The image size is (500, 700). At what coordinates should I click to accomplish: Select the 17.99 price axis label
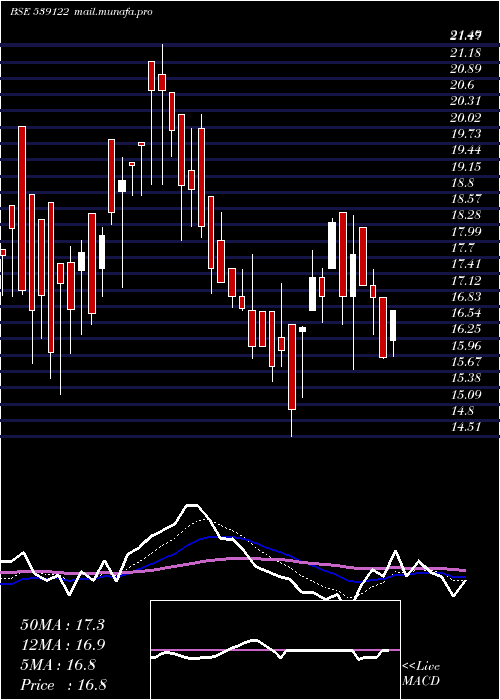coord(465,232)
